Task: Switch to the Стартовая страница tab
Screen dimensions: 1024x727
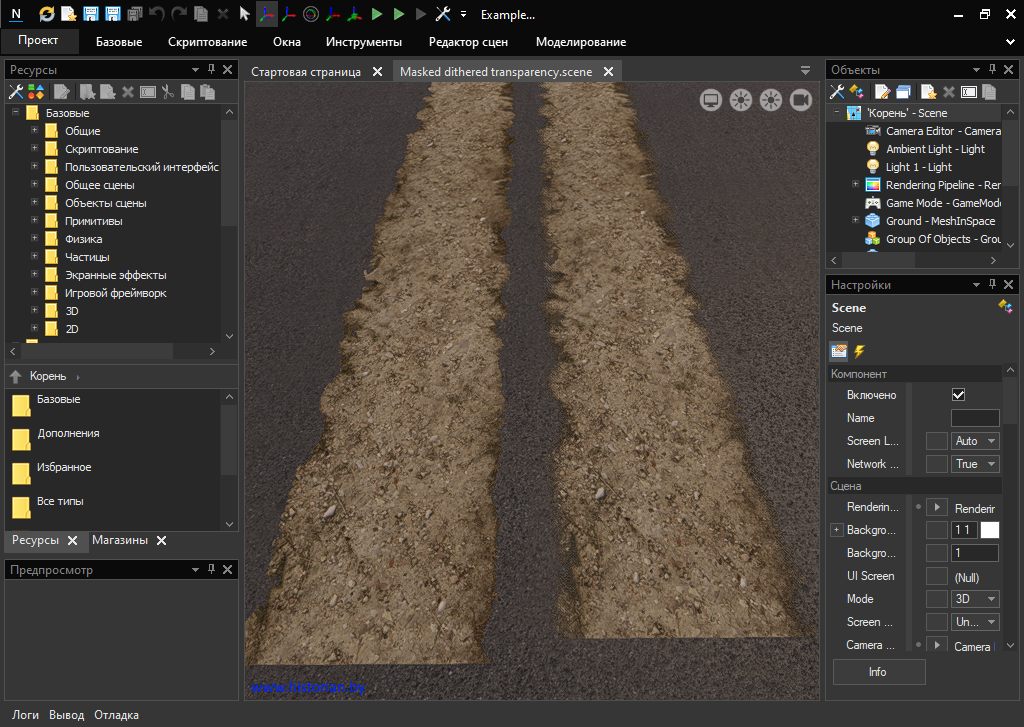Action: [x=306, y=72]
